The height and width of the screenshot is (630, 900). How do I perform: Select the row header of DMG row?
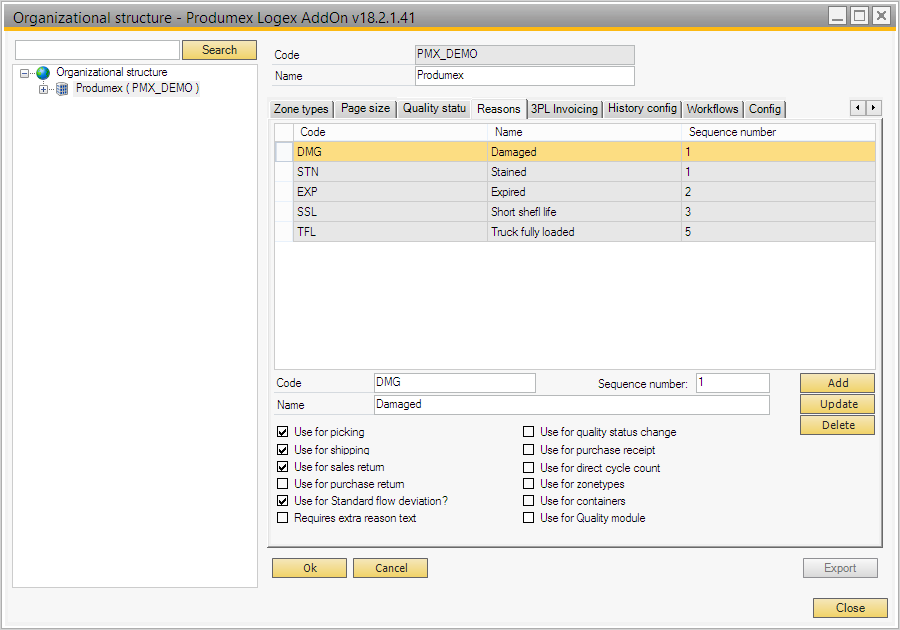click(284, 152)
